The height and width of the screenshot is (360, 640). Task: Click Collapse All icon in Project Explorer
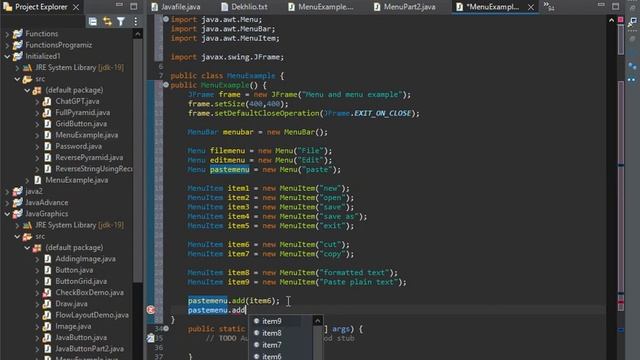pyautogui.click(x=93, y=22)
